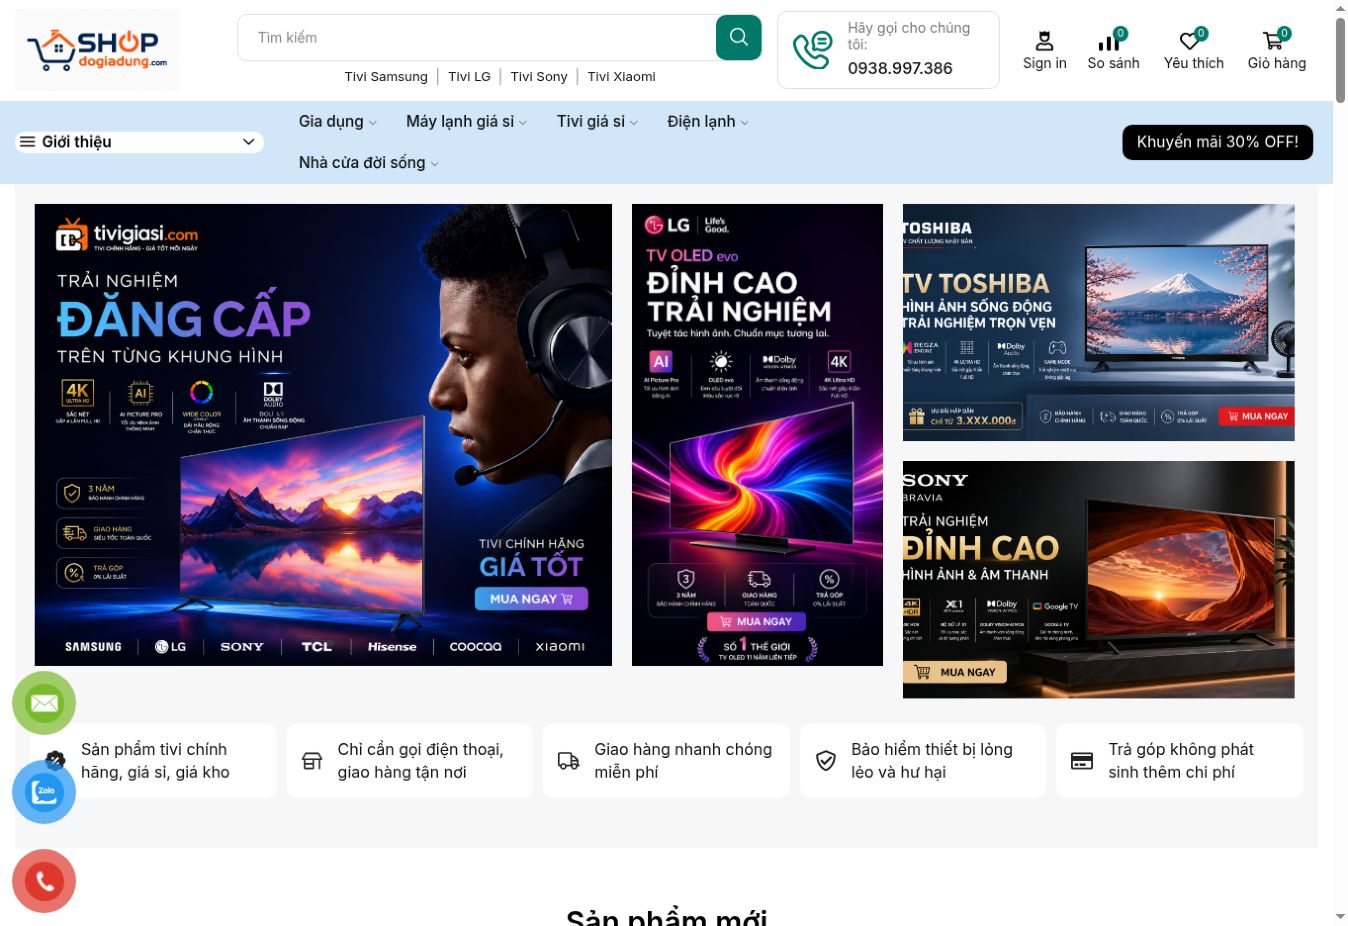
Task: Open the Sony Bravia Đỉnh Cao banner
Action: pyautogui.click(x=1098, y=580)
